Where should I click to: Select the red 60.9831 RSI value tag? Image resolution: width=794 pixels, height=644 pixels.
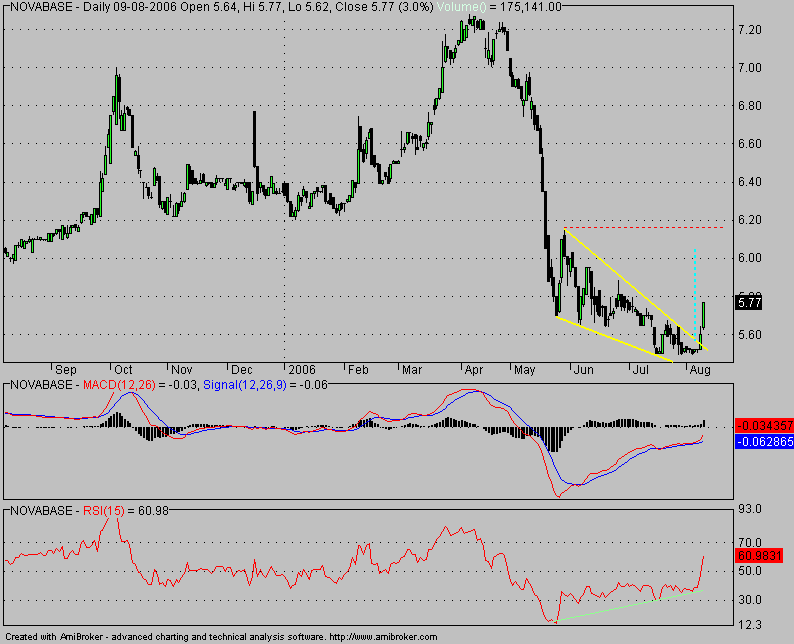(759, 556)
